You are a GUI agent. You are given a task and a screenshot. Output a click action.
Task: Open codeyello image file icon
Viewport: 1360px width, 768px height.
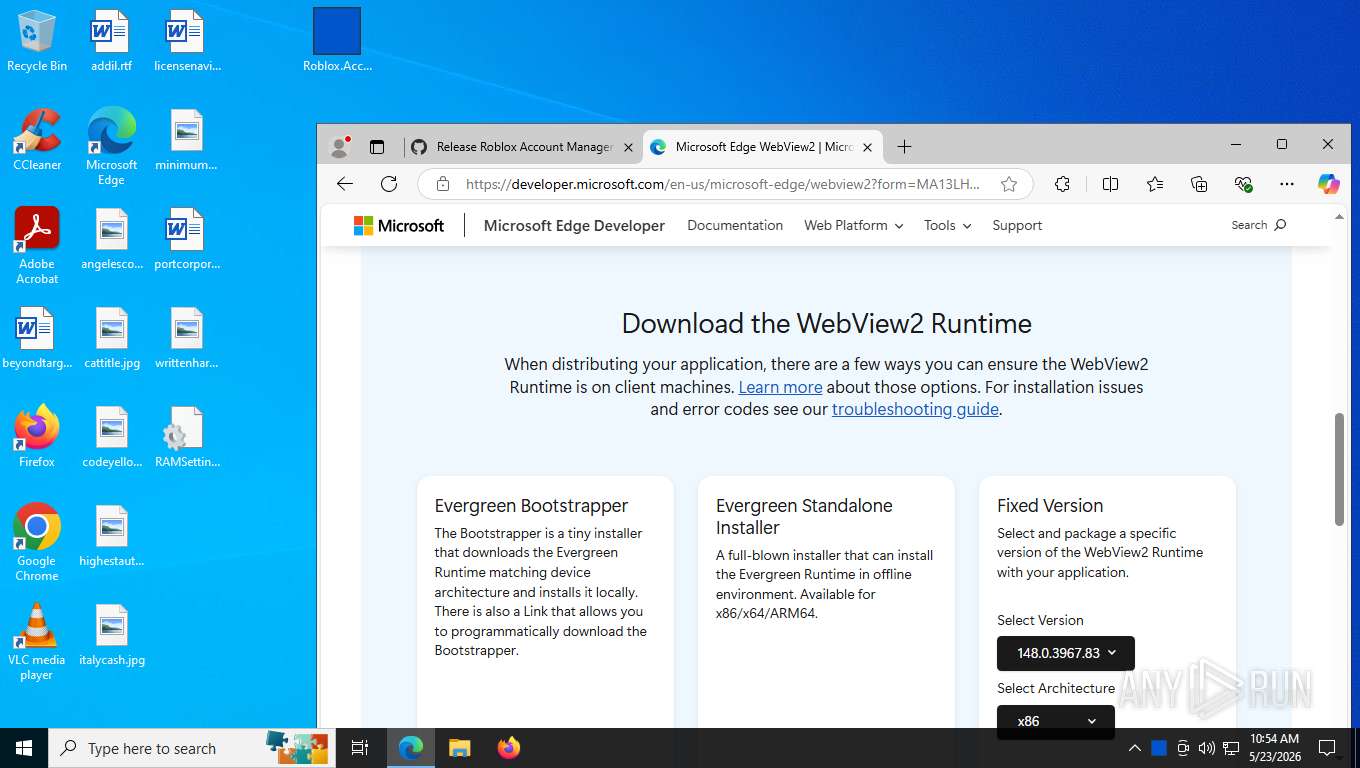tap(111, 437)
